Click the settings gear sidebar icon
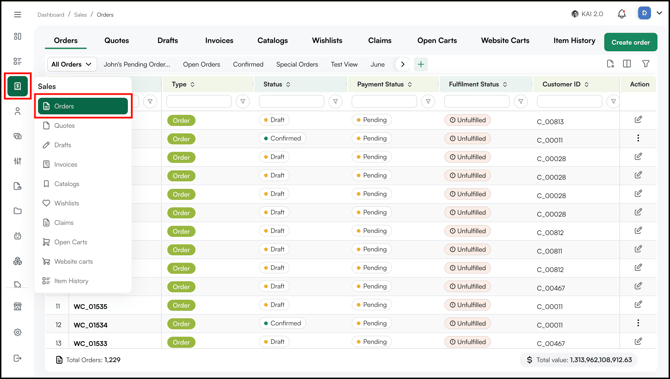Screen dimensions: 670x379 18,332
